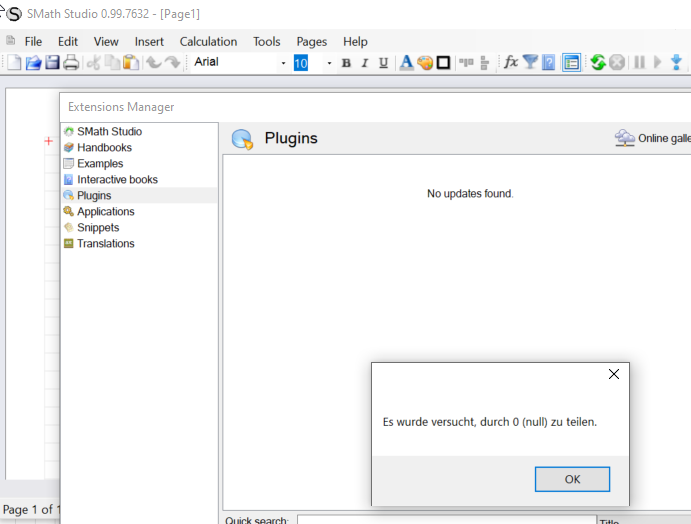
Task: Open a file with the folder icon
Action: point(33,63)
